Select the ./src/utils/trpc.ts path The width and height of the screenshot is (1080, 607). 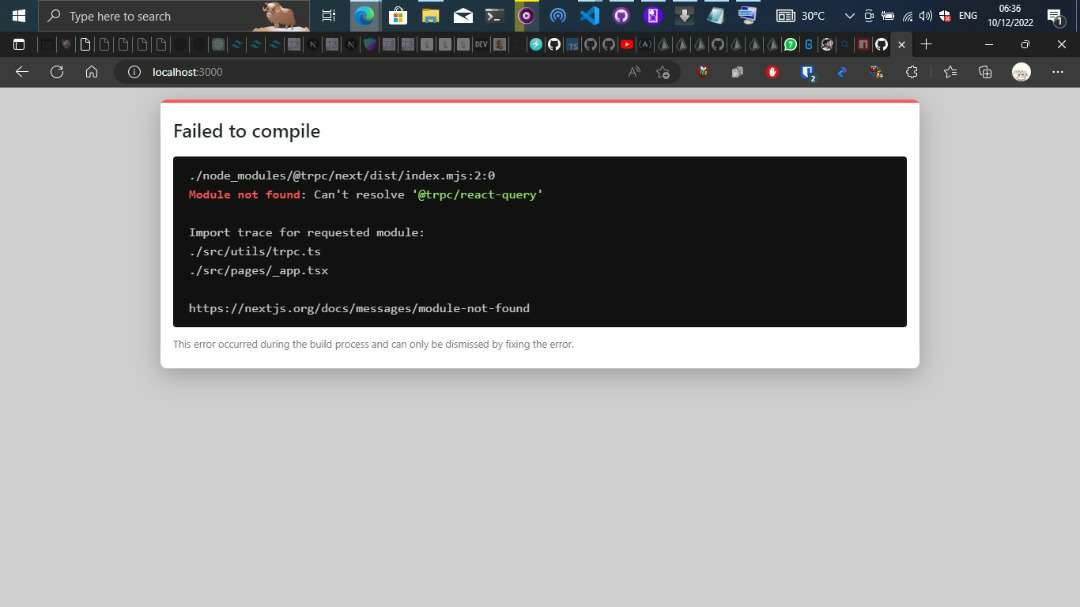(x=255, y=251)
